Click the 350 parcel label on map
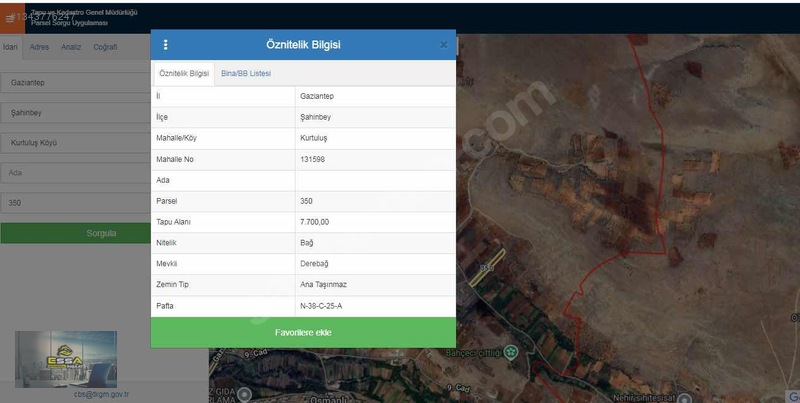800x403 pixels. pyautogui.click(x=487, y=268)
